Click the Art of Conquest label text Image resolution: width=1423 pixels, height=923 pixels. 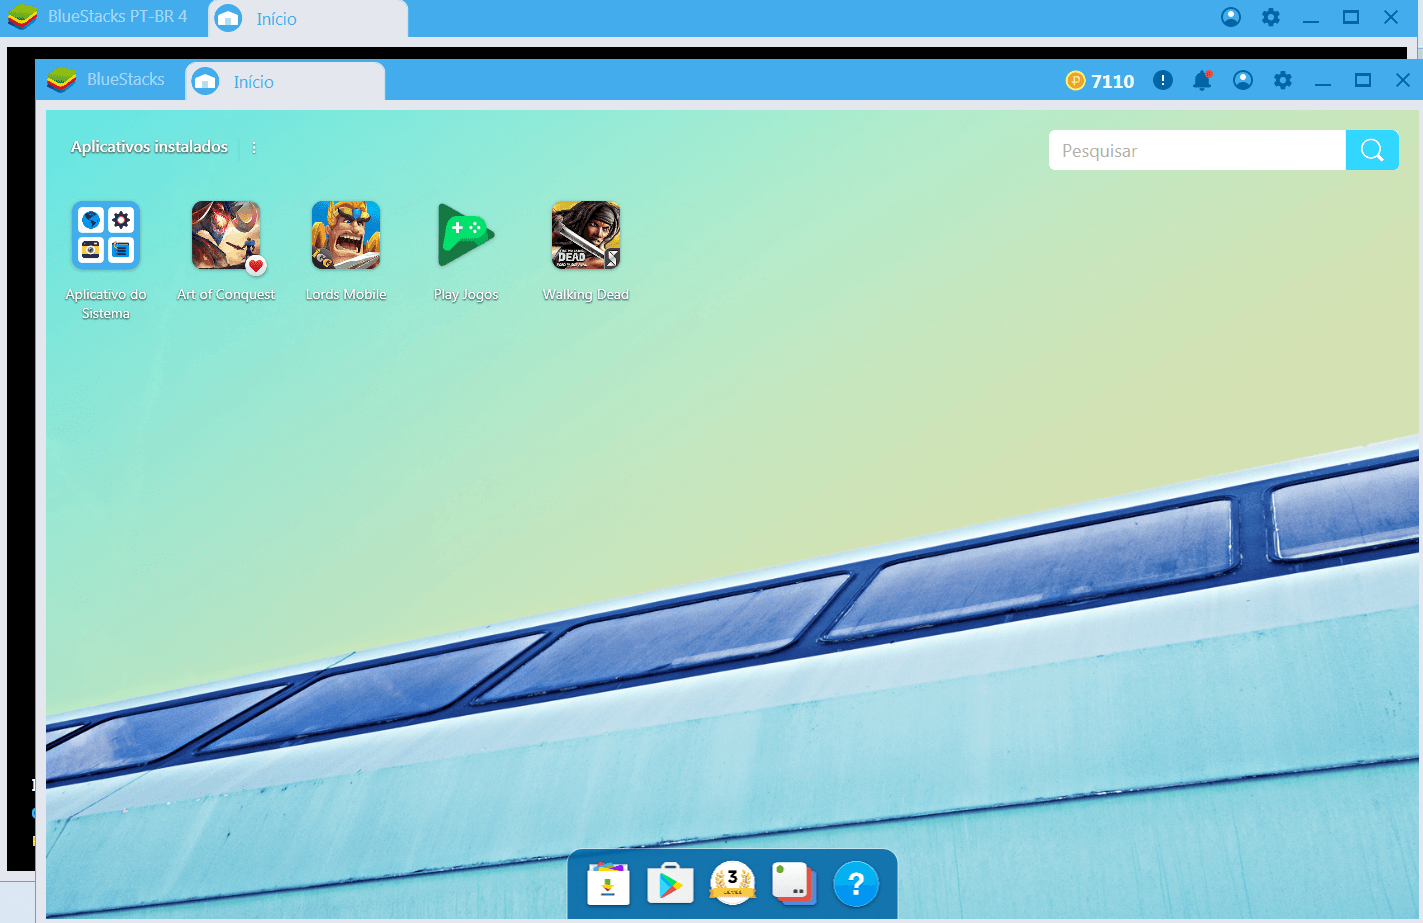pyautogui.click(x=226, y=295)
